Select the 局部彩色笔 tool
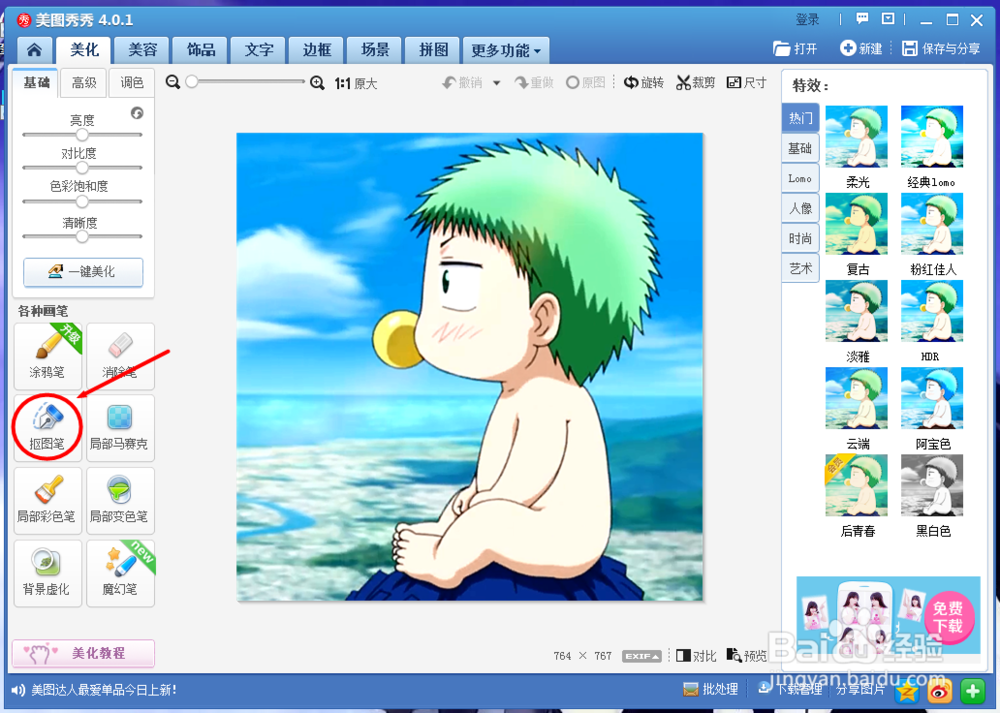This screenshot has height=713, width=1000. [47, 501]
